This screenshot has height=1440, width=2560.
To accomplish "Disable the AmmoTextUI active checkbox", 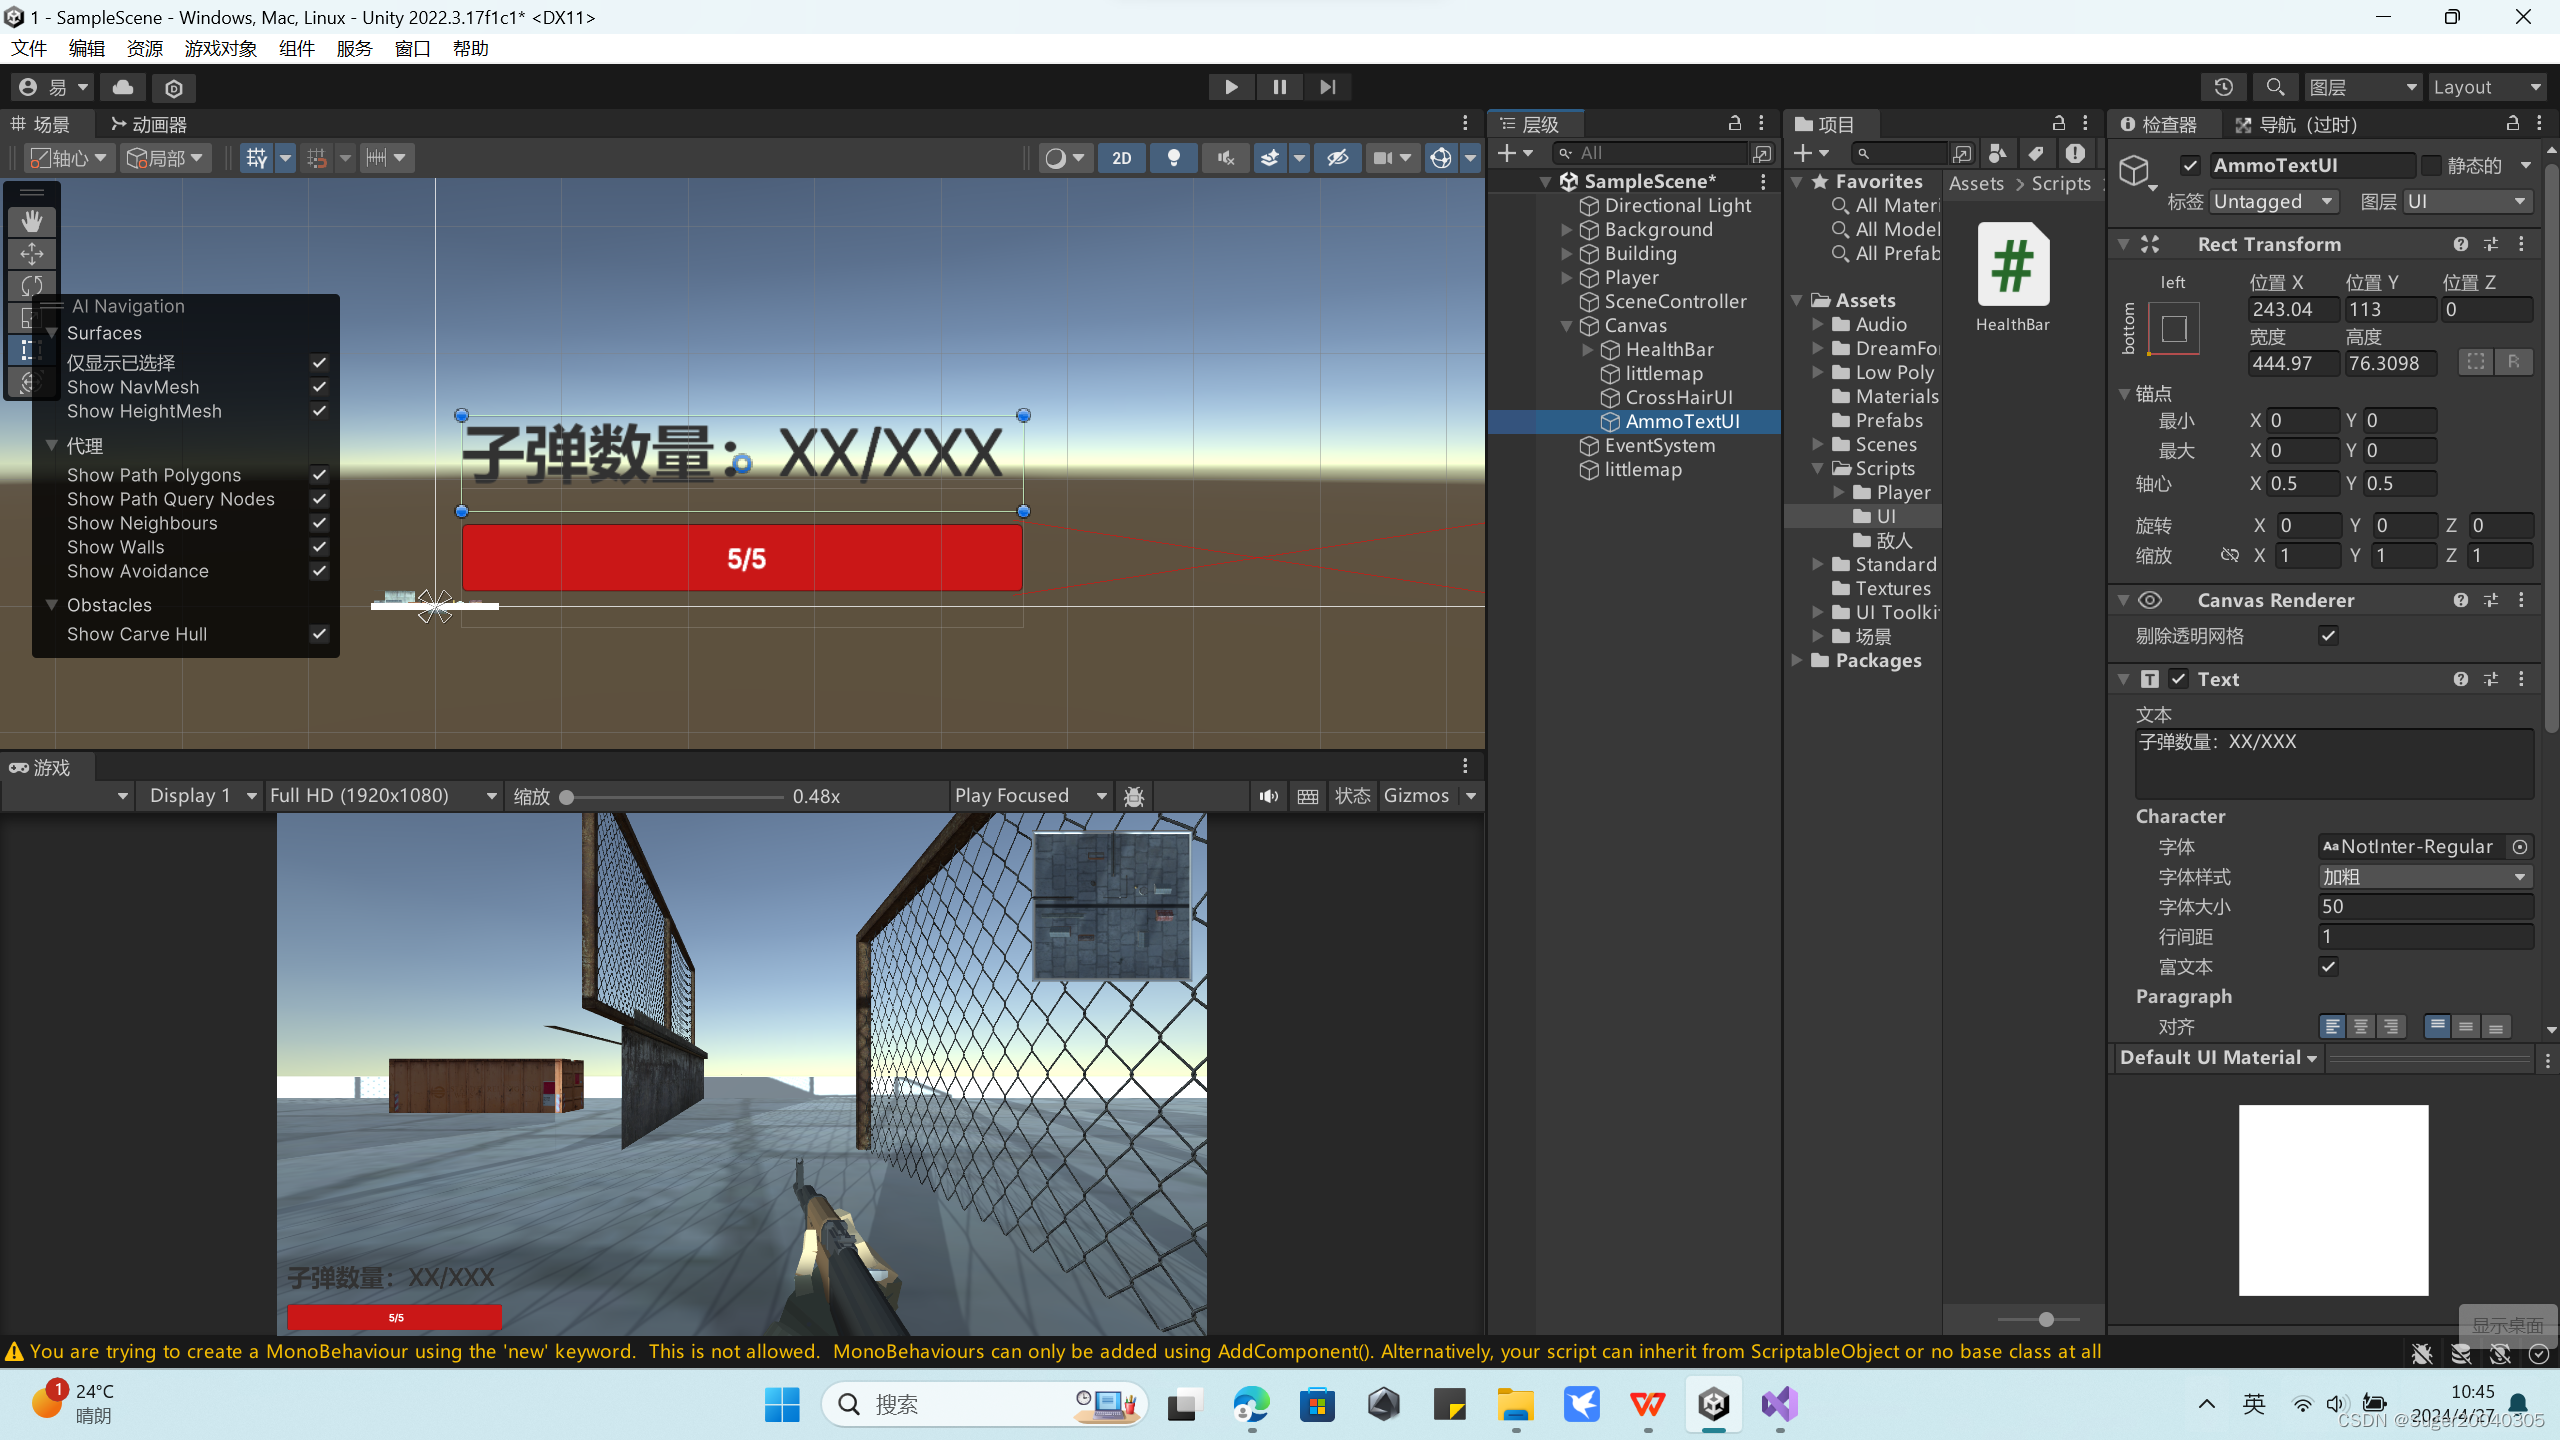I will [2190, 166].
